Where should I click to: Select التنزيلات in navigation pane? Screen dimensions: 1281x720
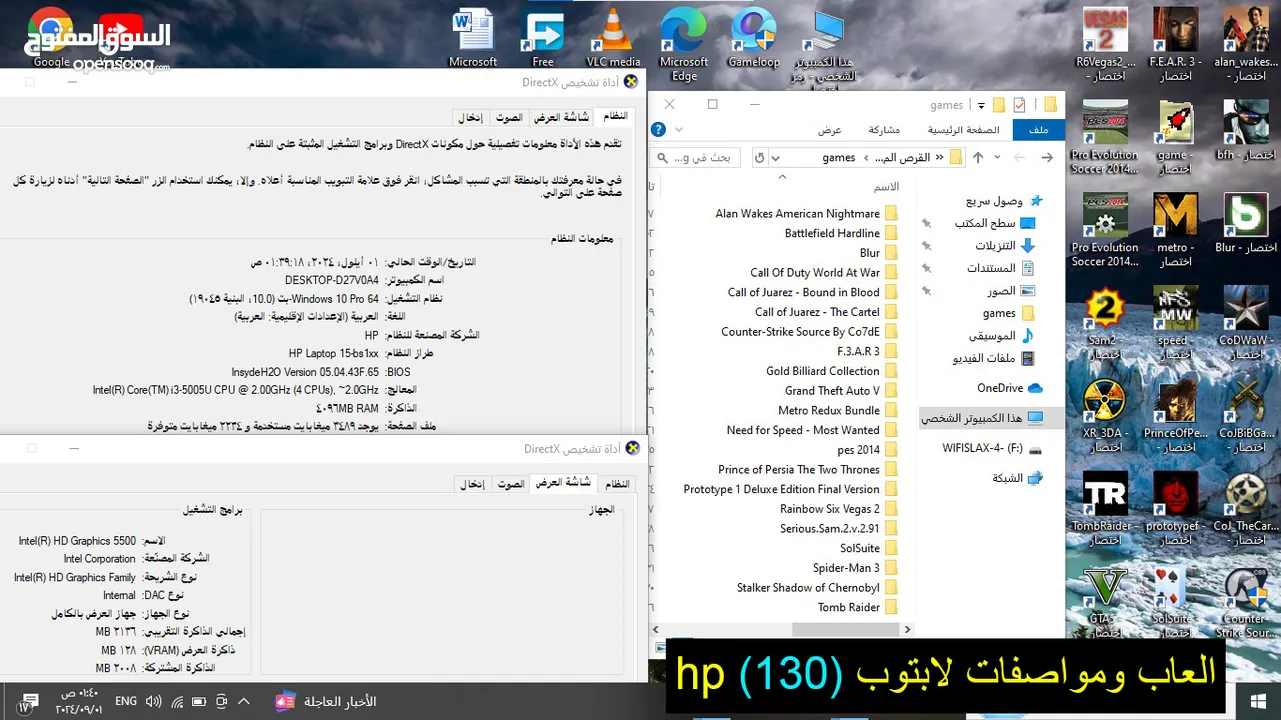(x=1005, y=246)
